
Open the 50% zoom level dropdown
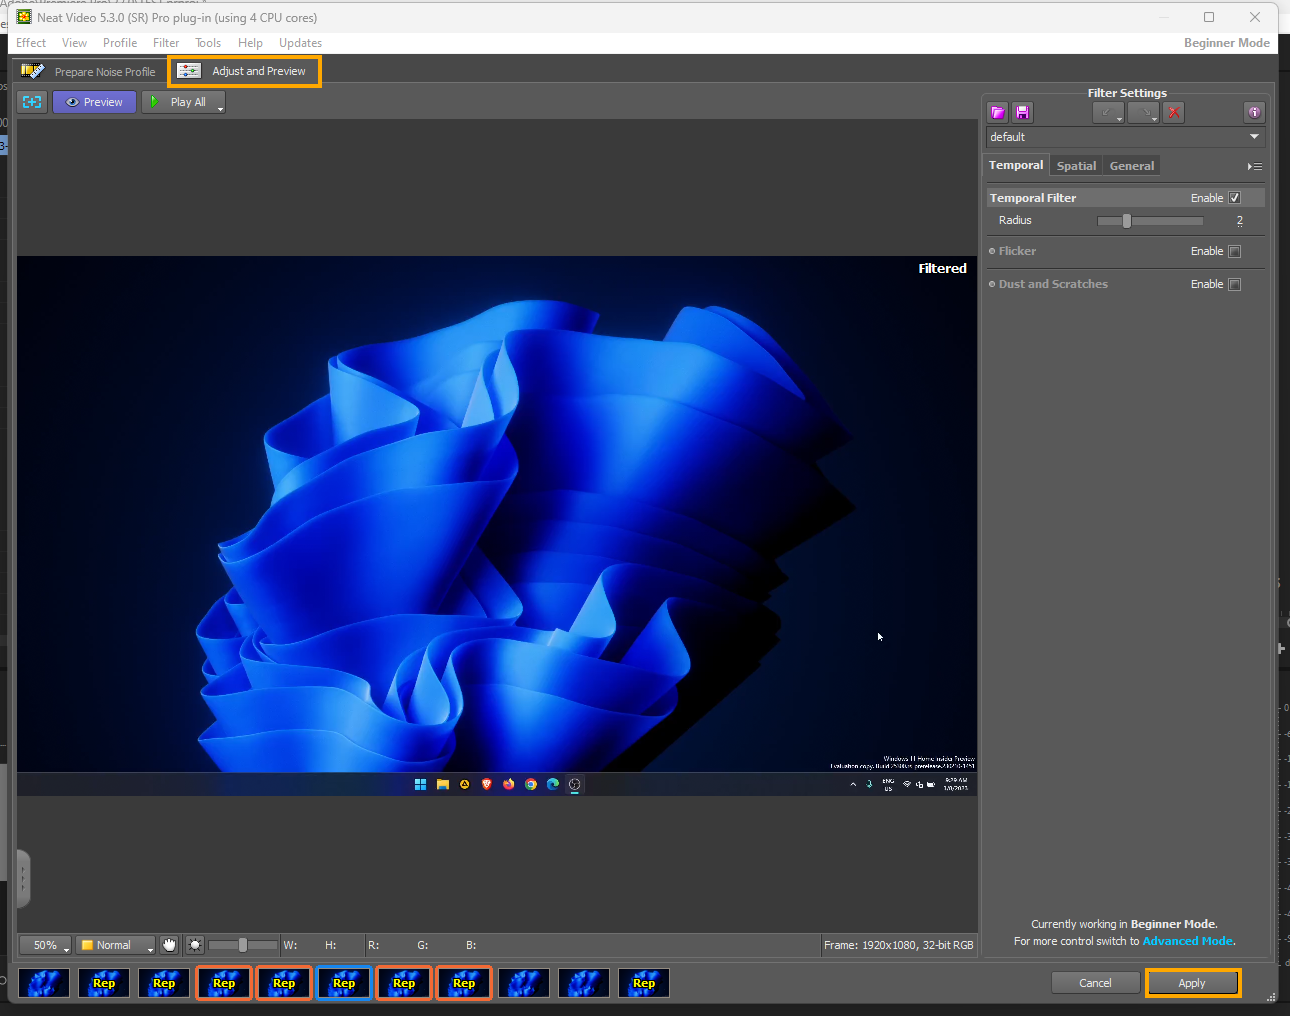(46, 945)
